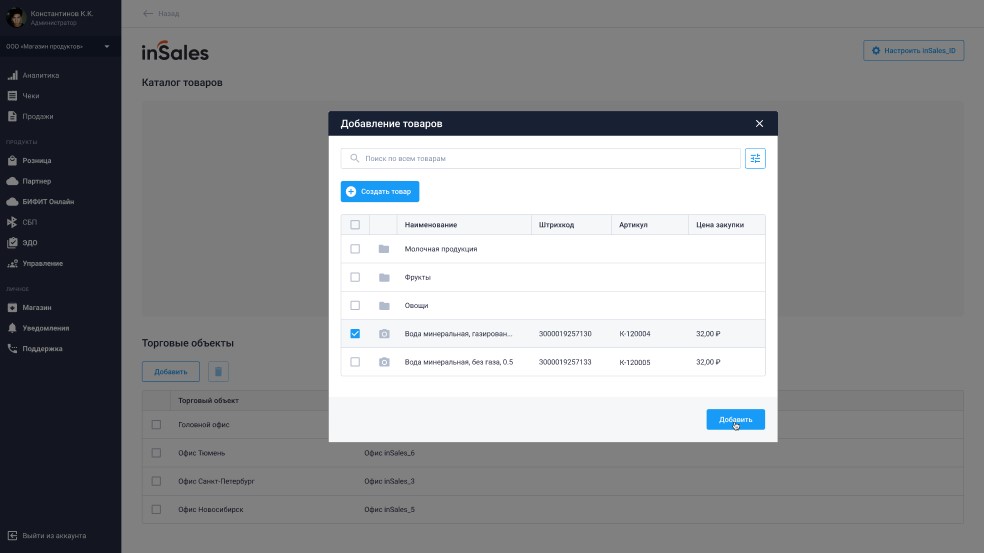The image size is (984, 553).
Task: Check the Офис Санкт-Петербург checkbox
Action: pos(156,481)
